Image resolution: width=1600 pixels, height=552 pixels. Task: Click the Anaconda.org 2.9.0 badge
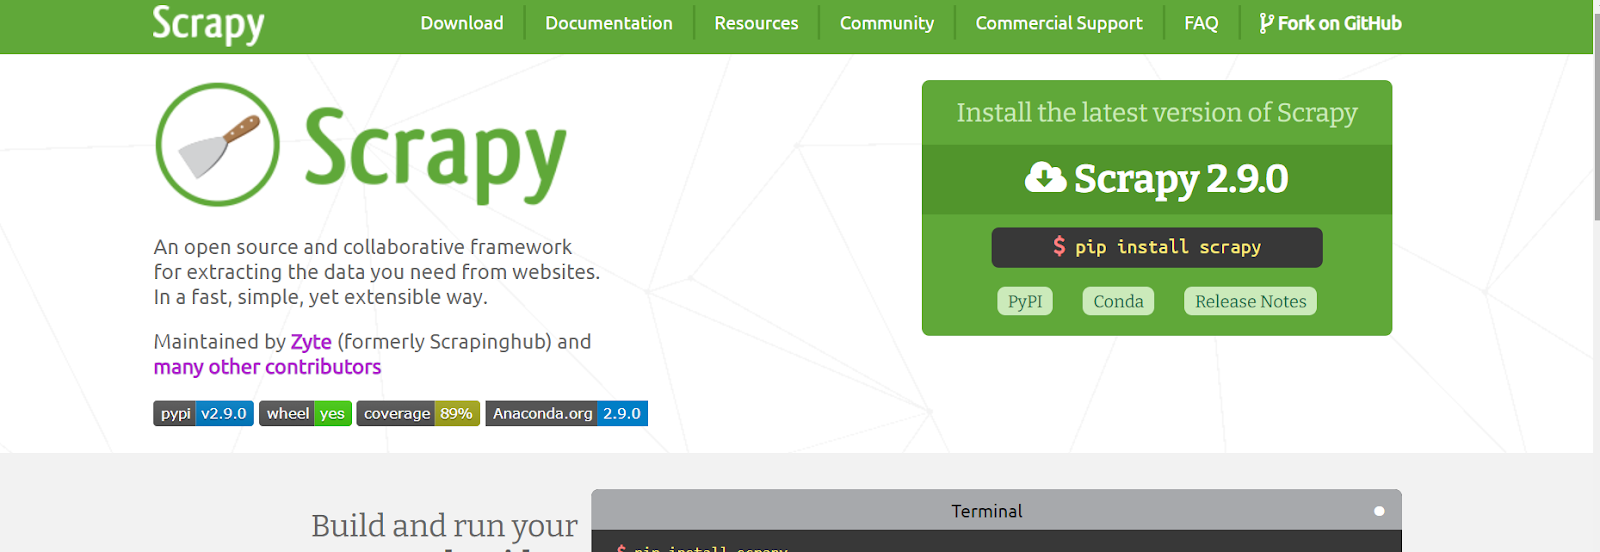(566, 414)
